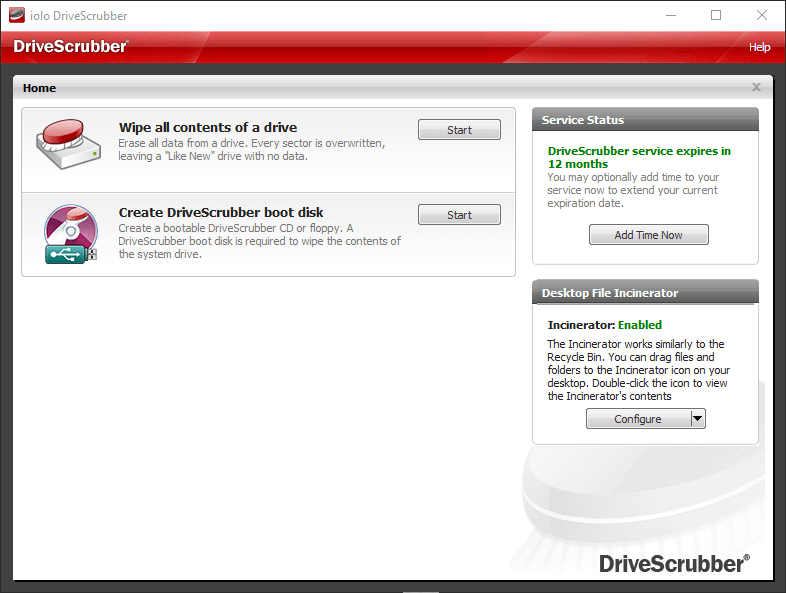Click the 'Wipe all contents of a drive' heading
This screenshot has height=593, width=786.
coord(208,127)
